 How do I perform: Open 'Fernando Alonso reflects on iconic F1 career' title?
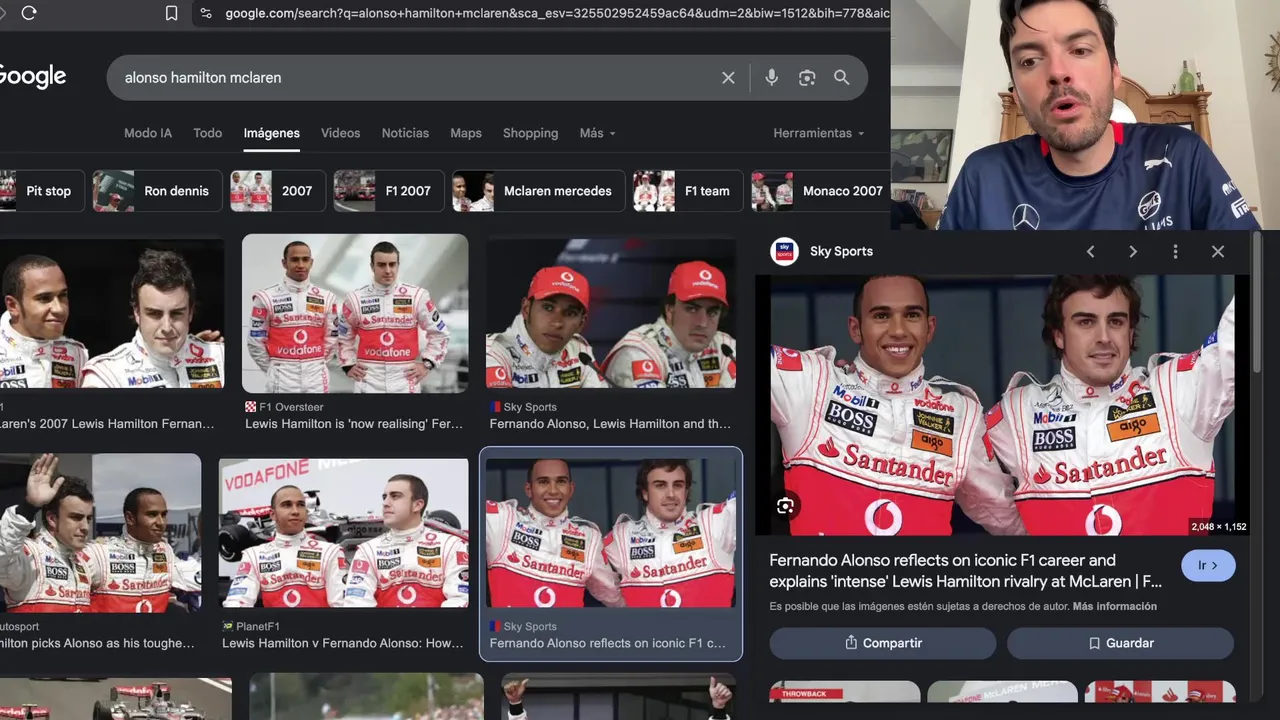click(966, 570)
